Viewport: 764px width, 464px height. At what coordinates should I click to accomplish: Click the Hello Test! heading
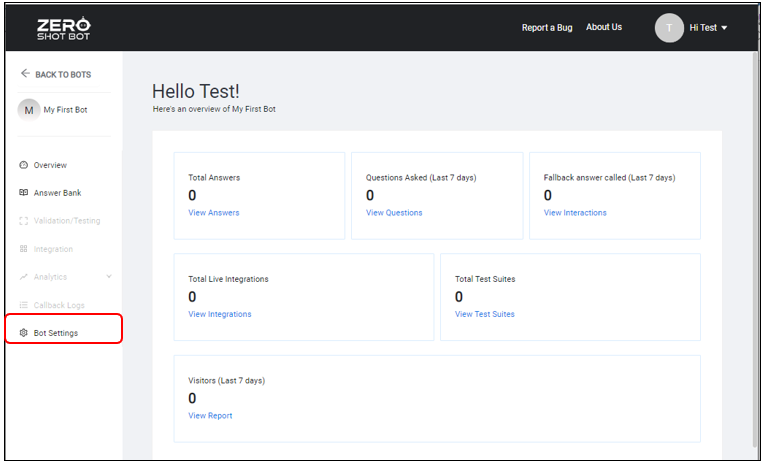coord(195,91)
